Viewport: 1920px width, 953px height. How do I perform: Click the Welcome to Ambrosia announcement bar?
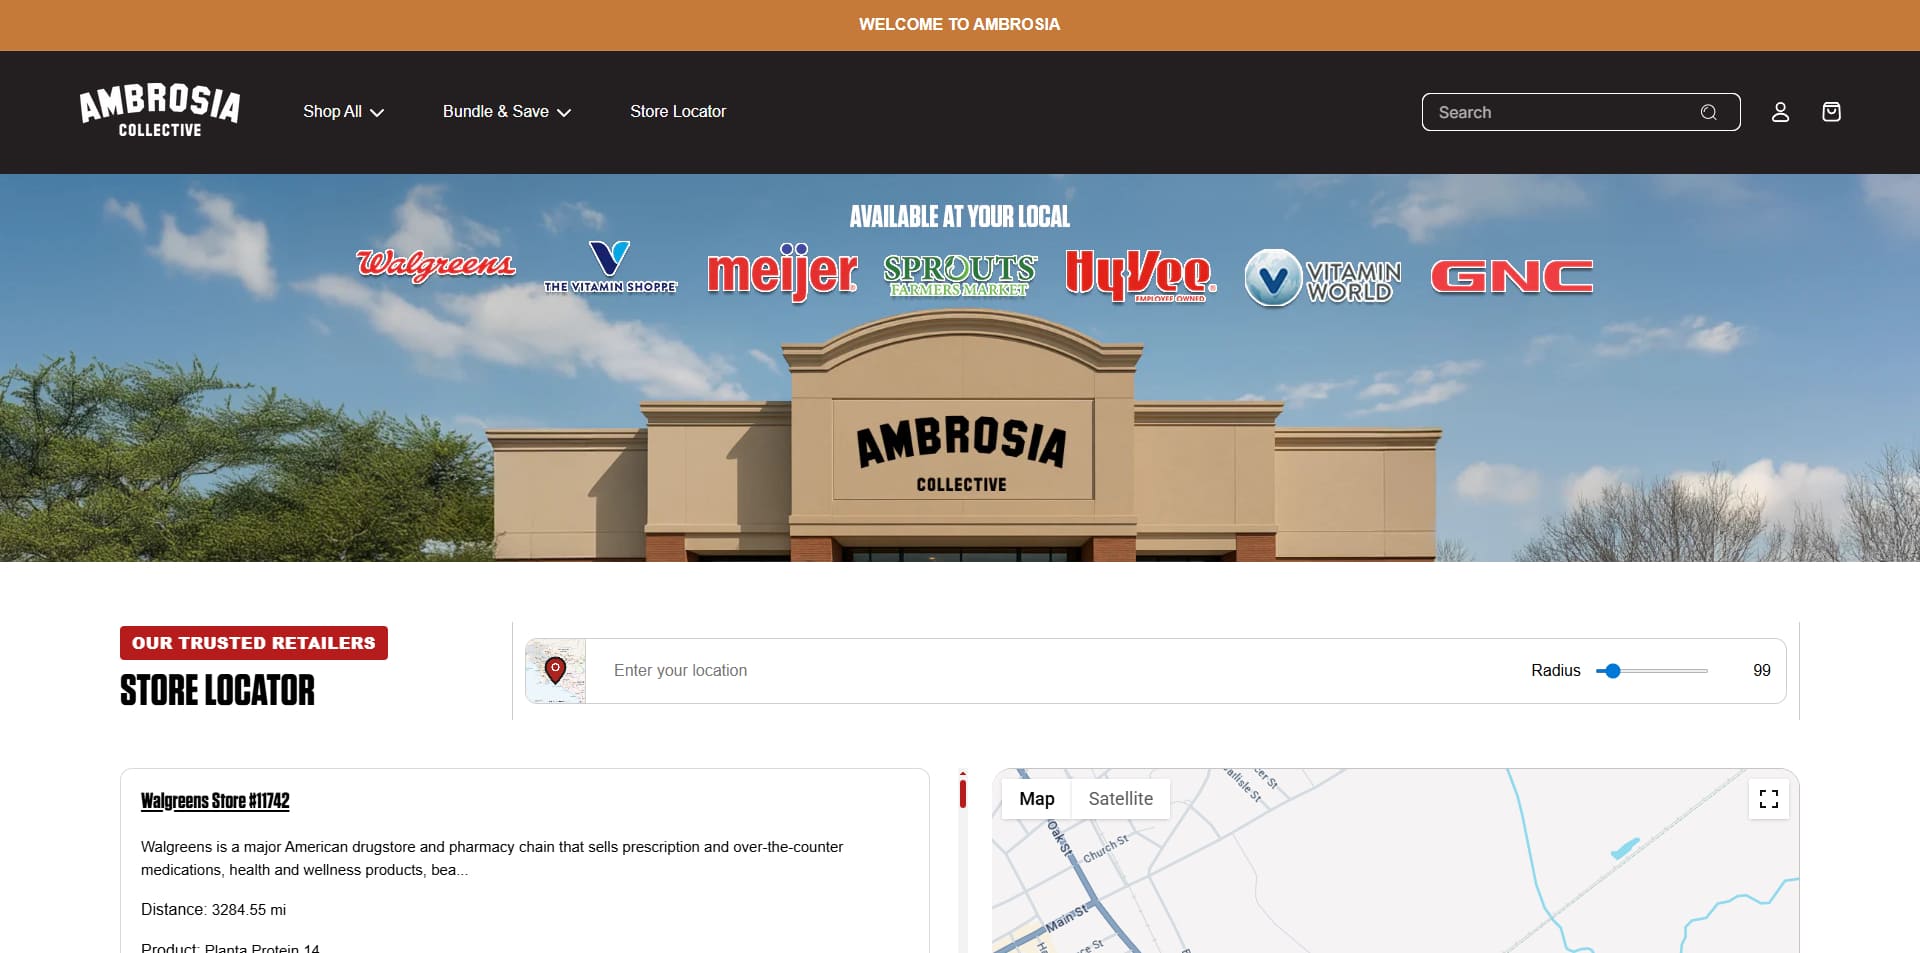click(960, 25)
